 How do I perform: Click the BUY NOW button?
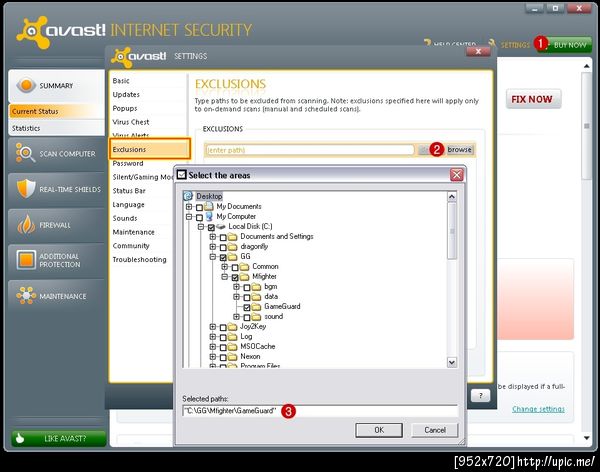[x=565, y=45]
